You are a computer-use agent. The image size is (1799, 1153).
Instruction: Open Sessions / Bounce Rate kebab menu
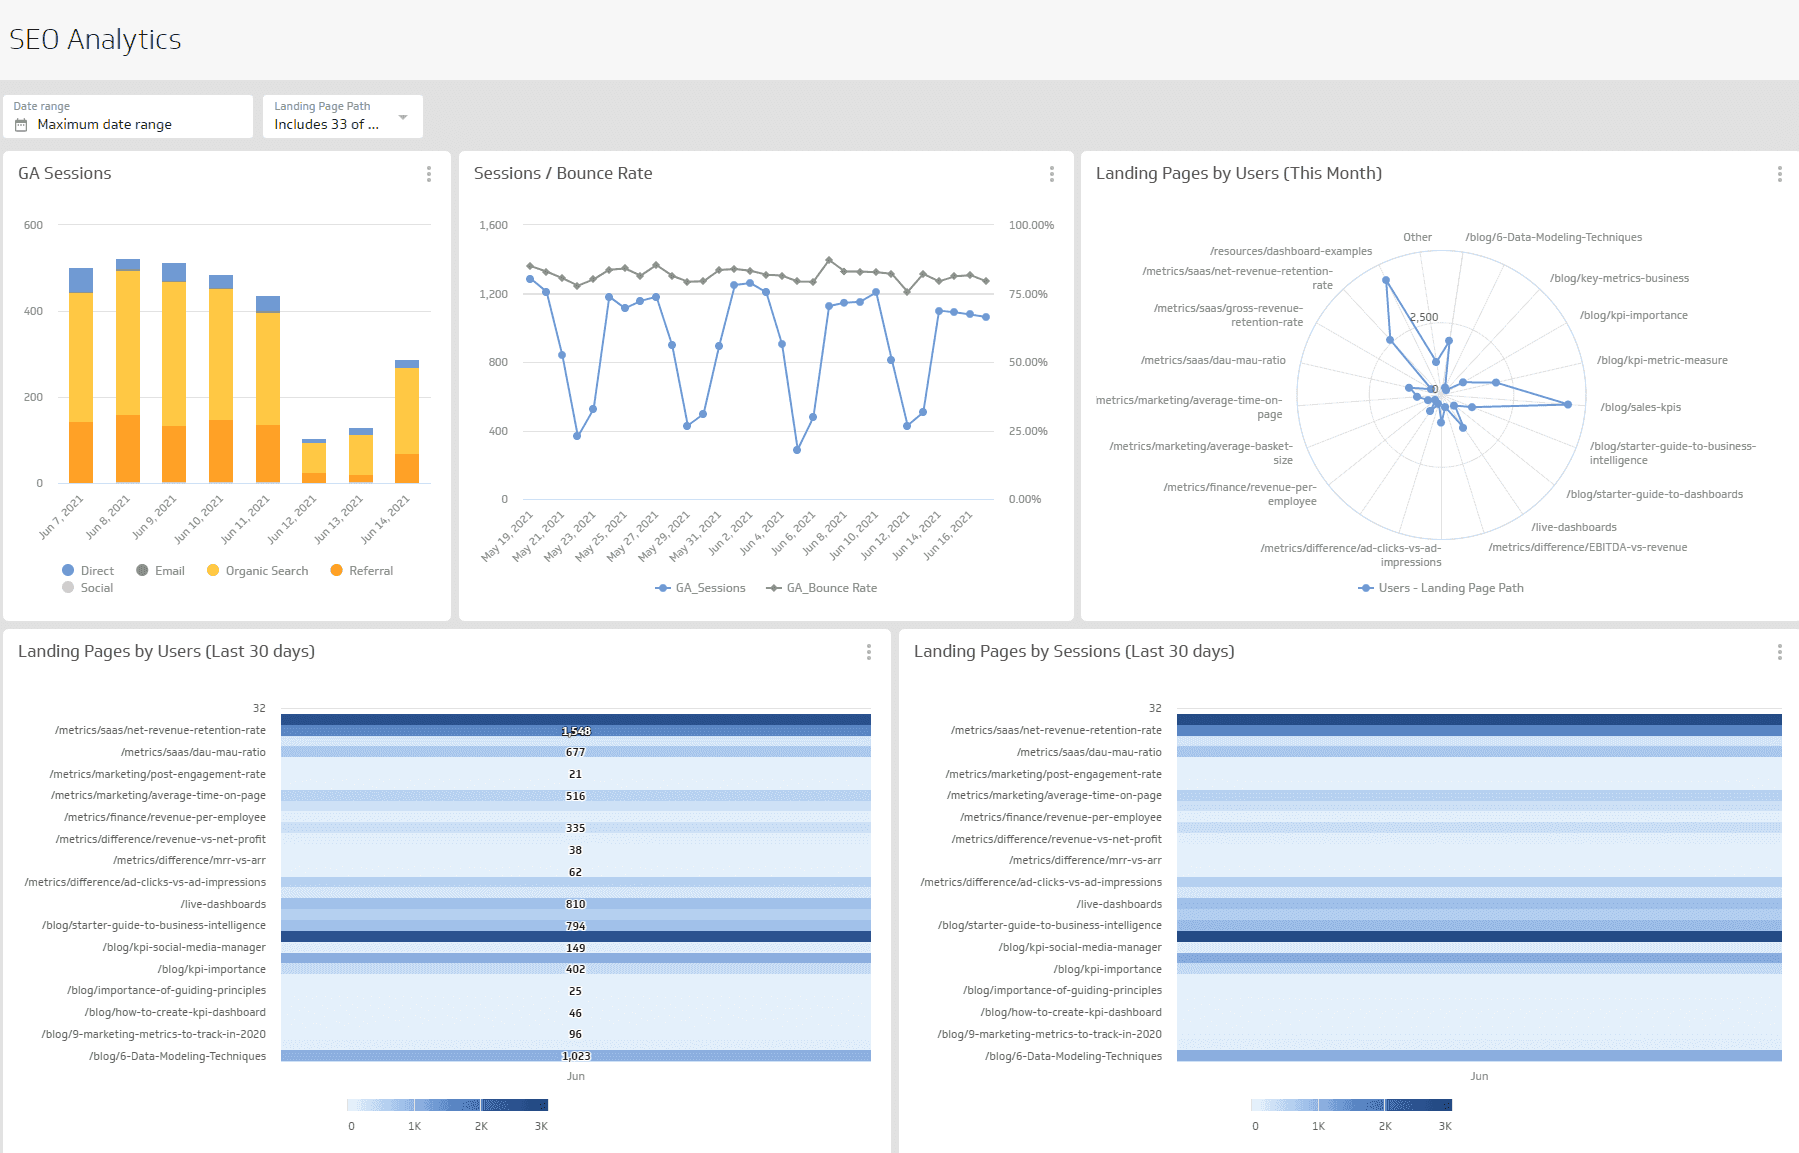pyautogui.click(x=1051, y=174)
